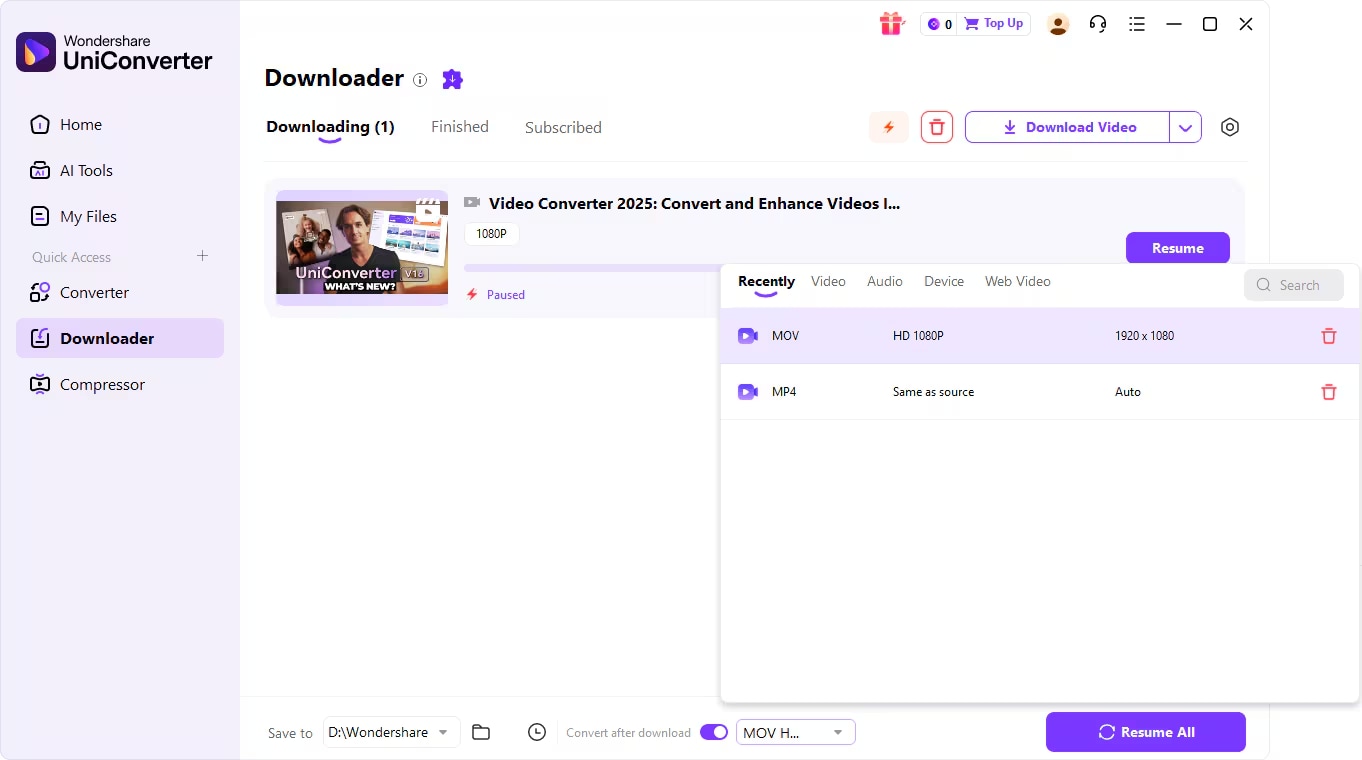Viewport: 1362px width, 760px height.
Task: Open the Audio format tab
Action: pyautogui.click(x=885, y=282)
